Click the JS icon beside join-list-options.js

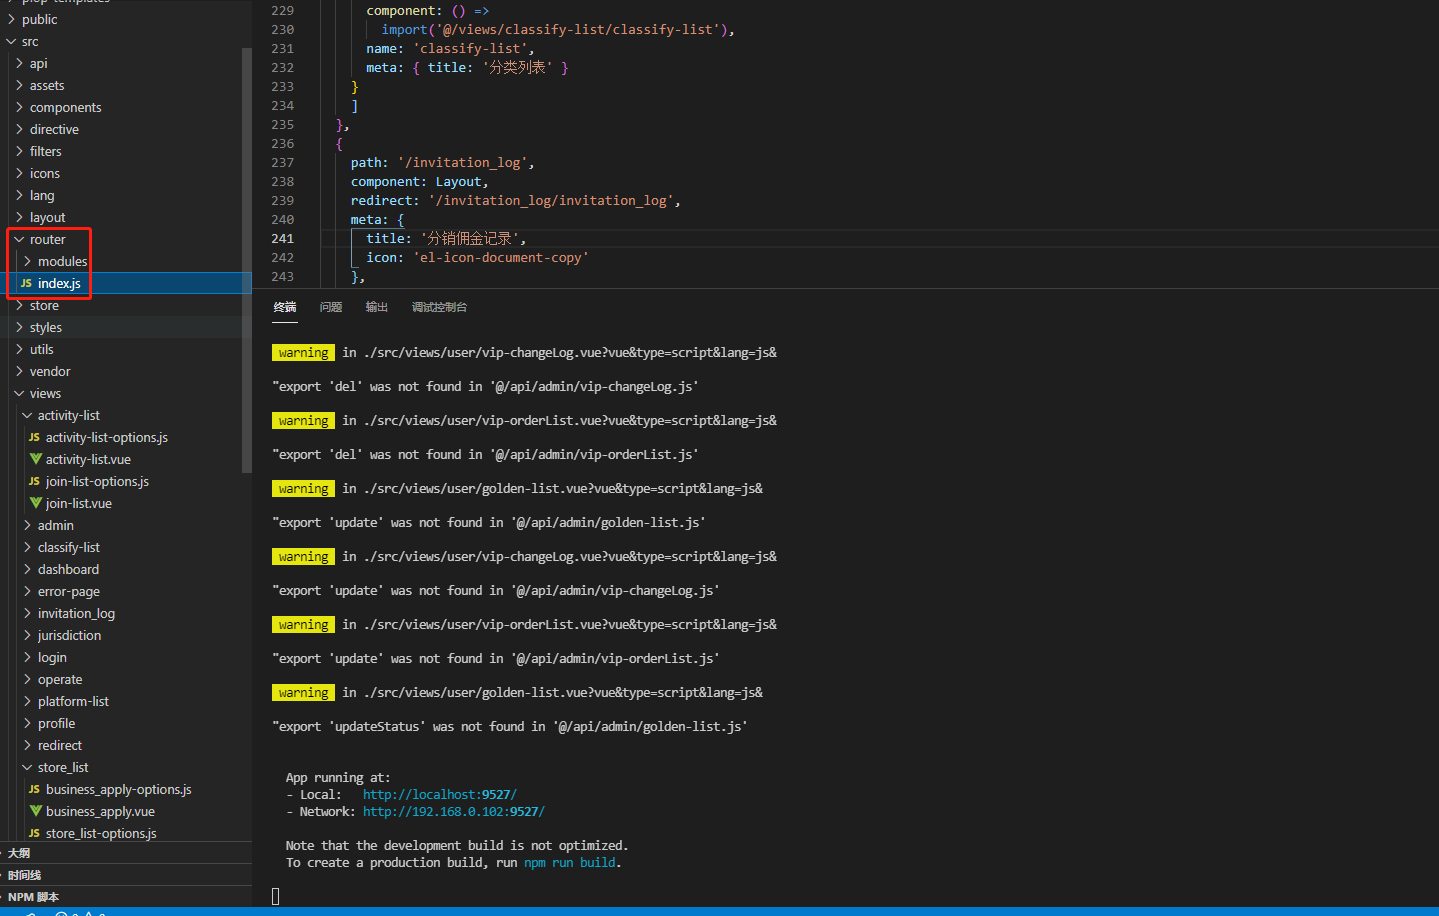(33, 481)
